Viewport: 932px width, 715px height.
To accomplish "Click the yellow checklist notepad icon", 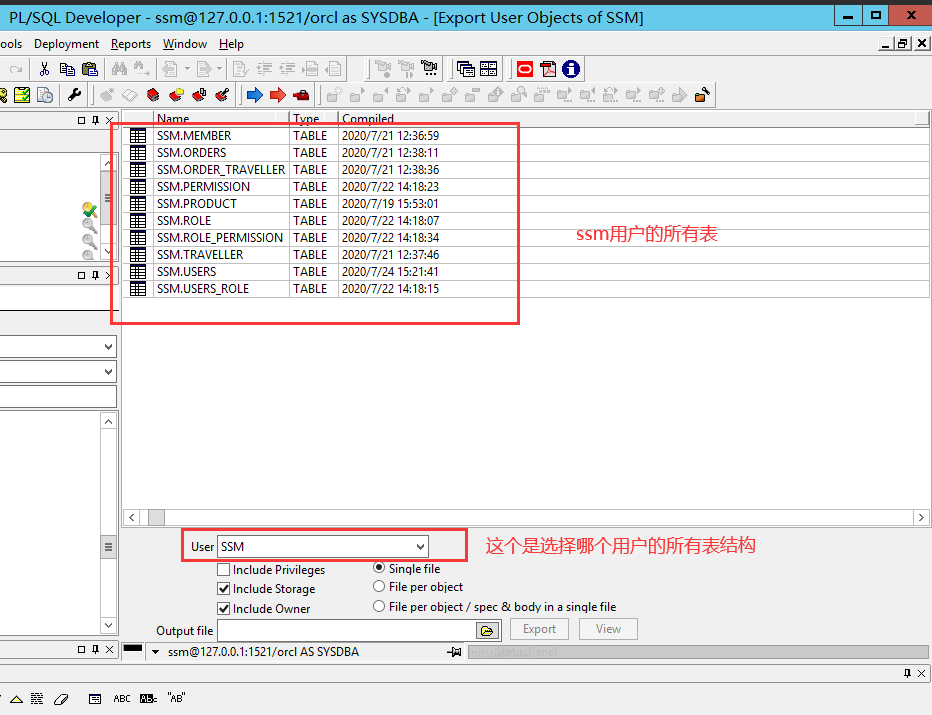I will [x=22, y=95].
